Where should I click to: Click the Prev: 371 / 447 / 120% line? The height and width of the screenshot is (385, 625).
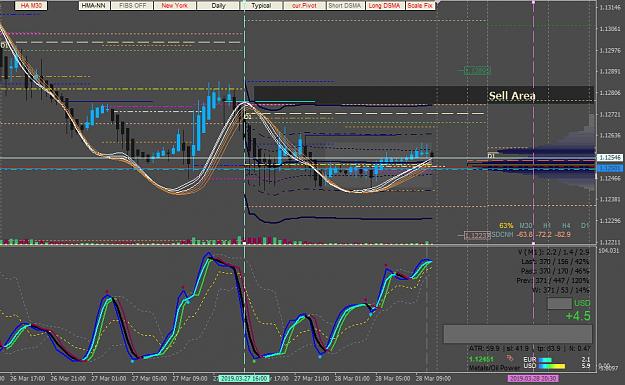point(553,281)
